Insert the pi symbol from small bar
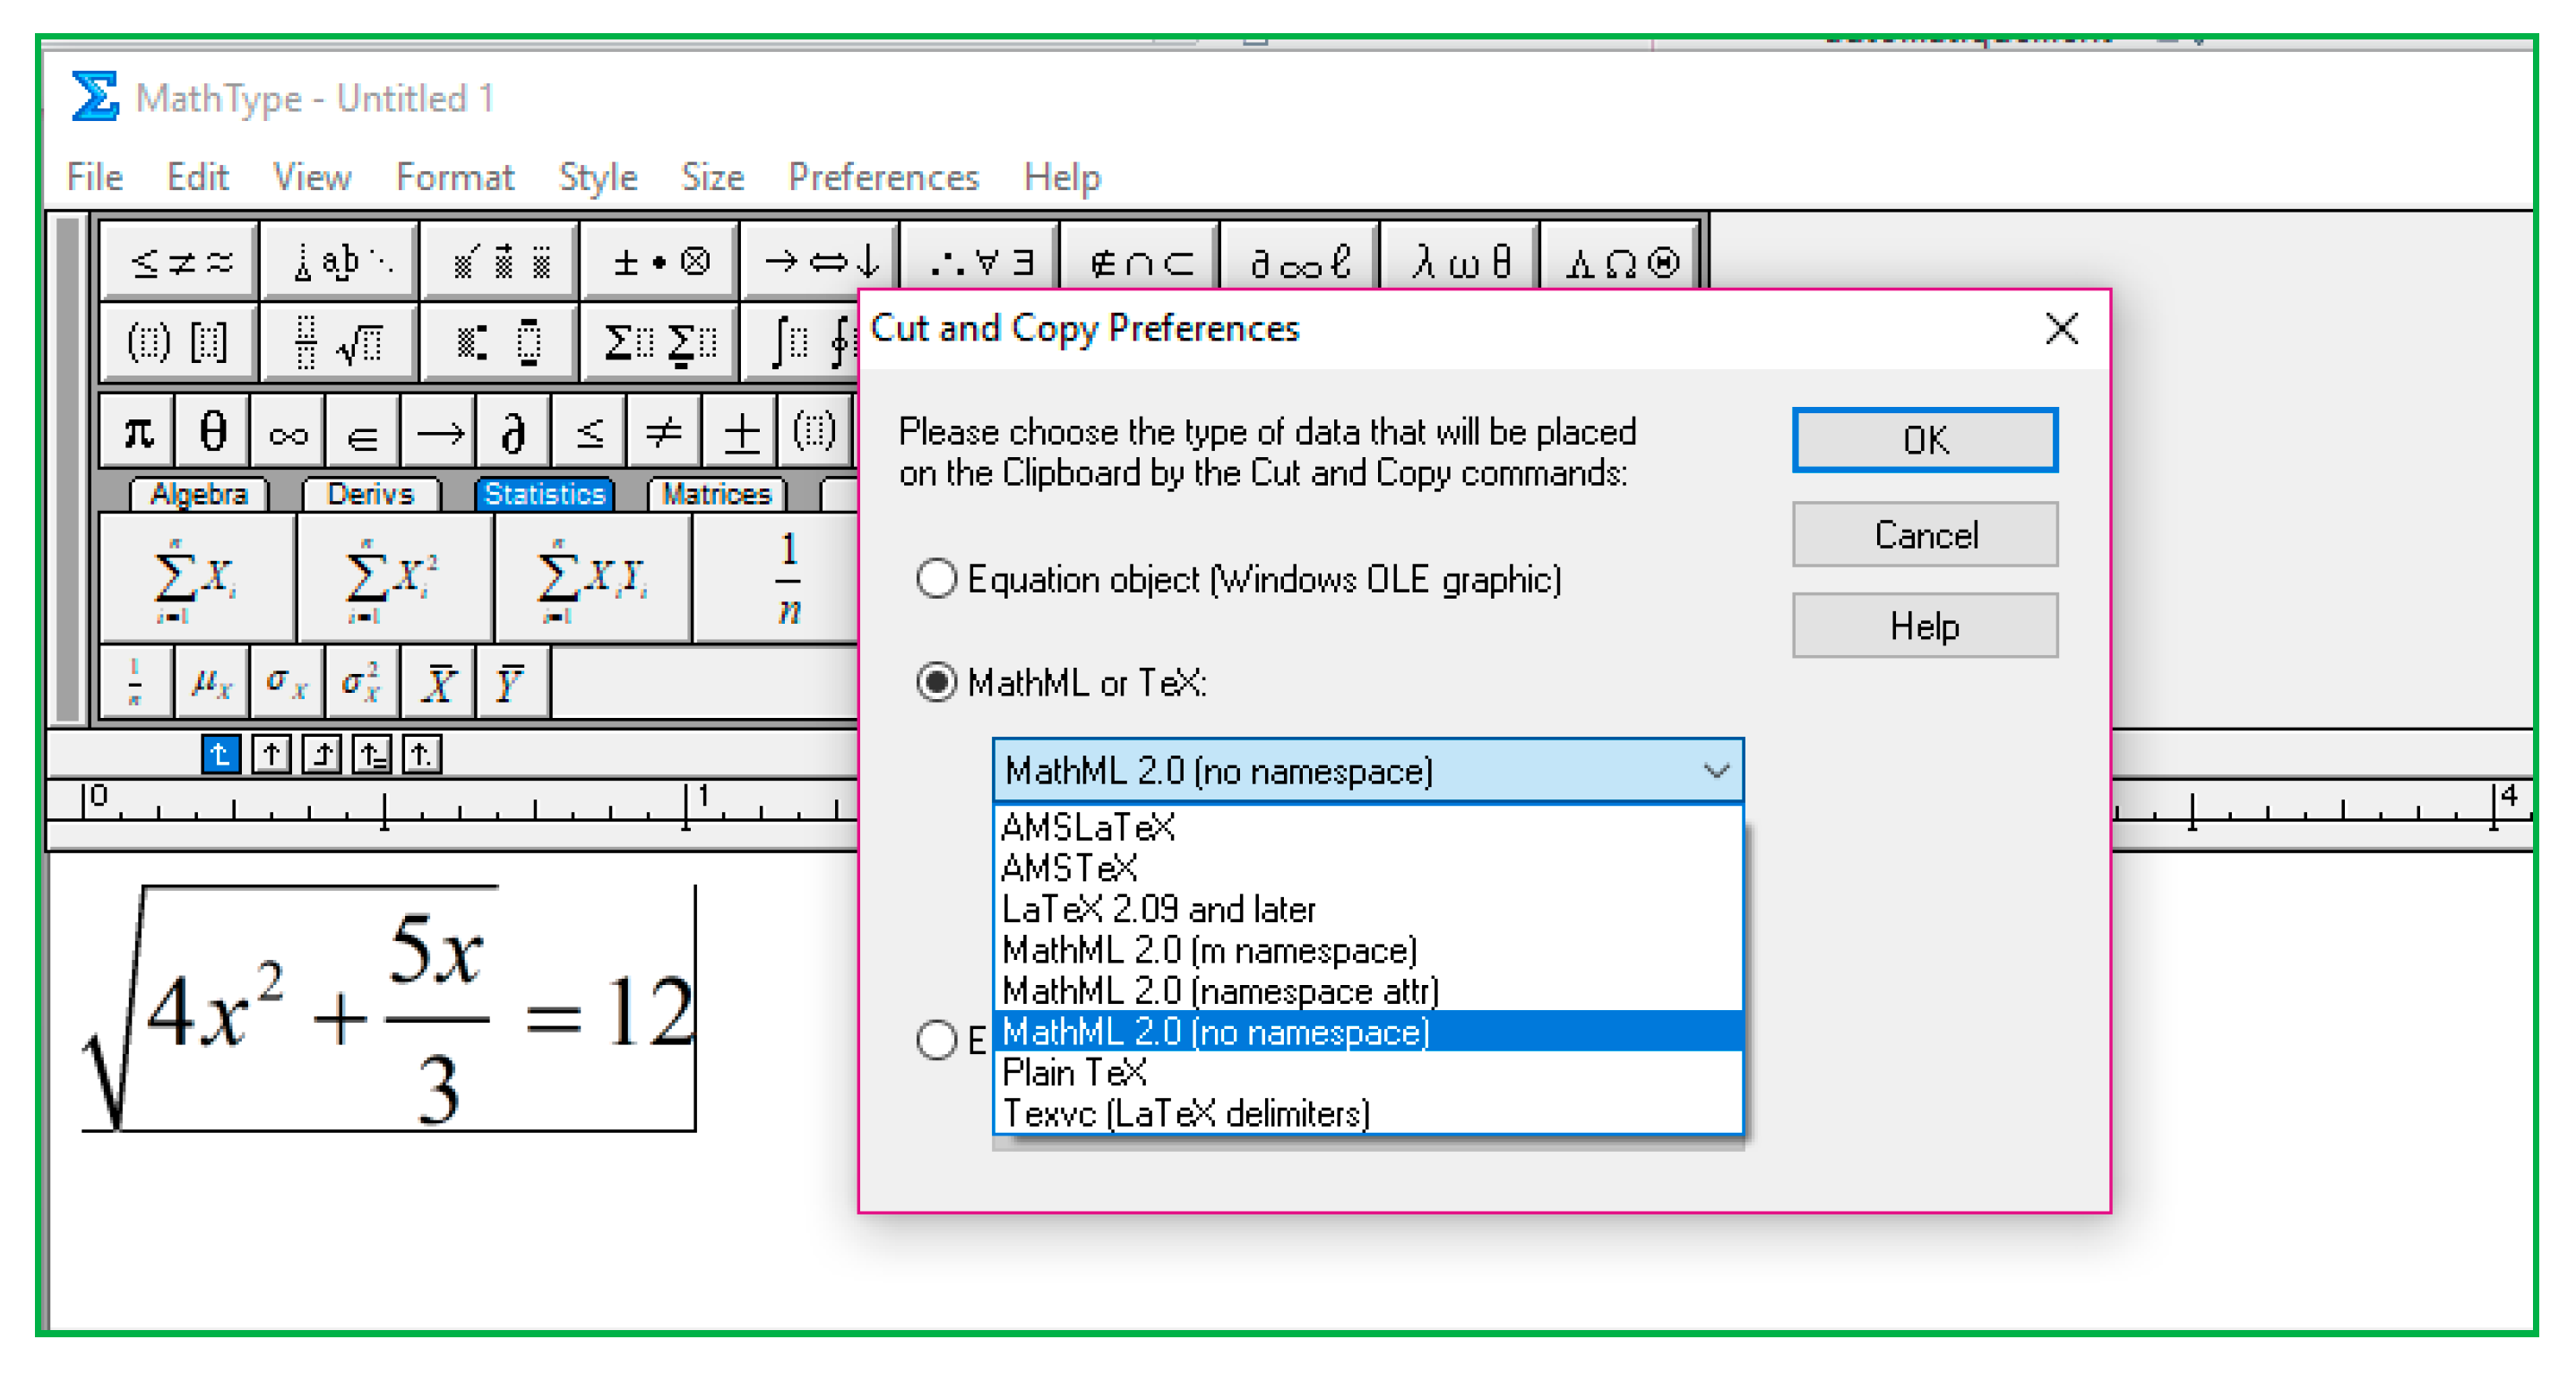The width and height of the screenshot is (2576, 1374). [138, 433]
